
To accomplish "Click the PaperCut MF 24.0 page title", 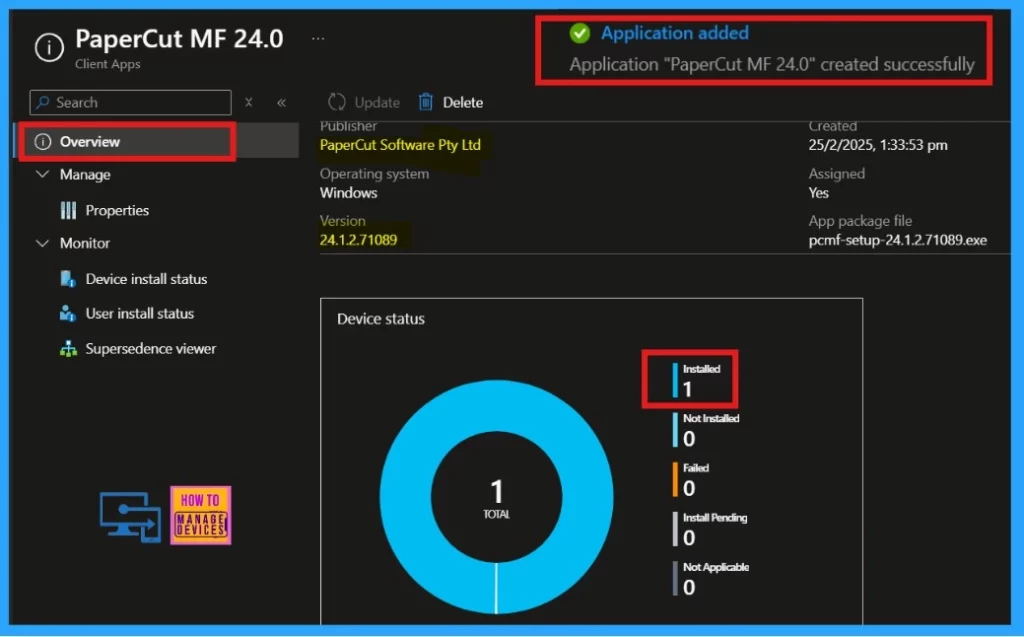I will (x=180, y=39).
